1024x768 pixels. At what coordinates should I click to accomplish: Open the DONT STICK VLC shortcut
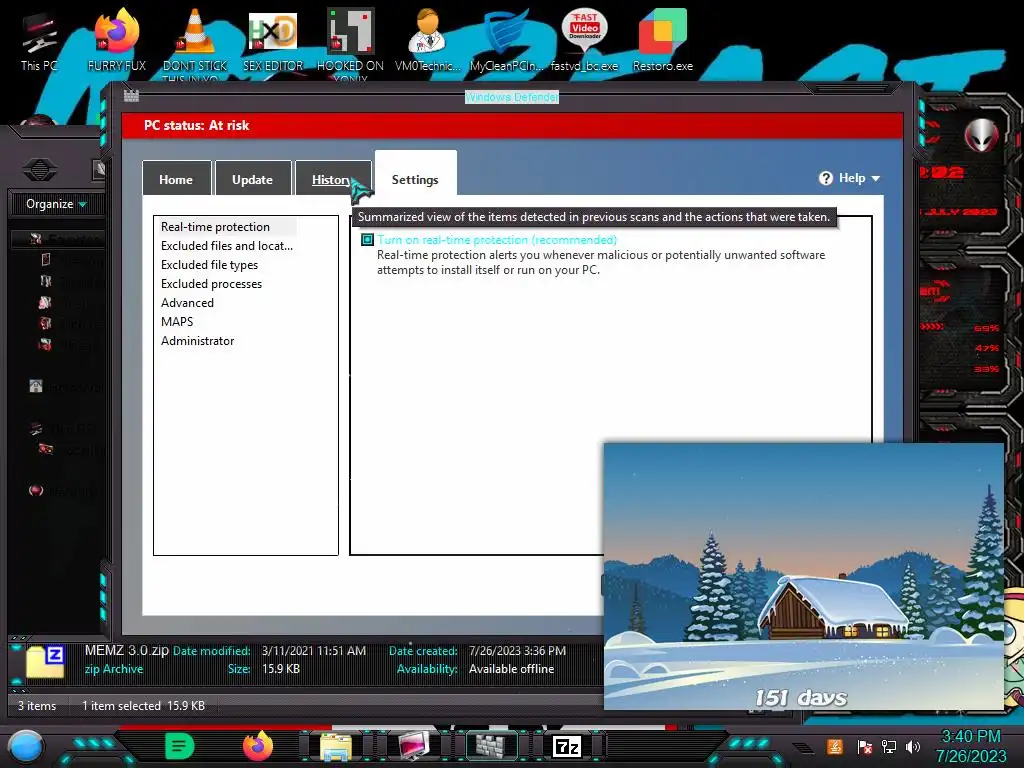point(195,42)
